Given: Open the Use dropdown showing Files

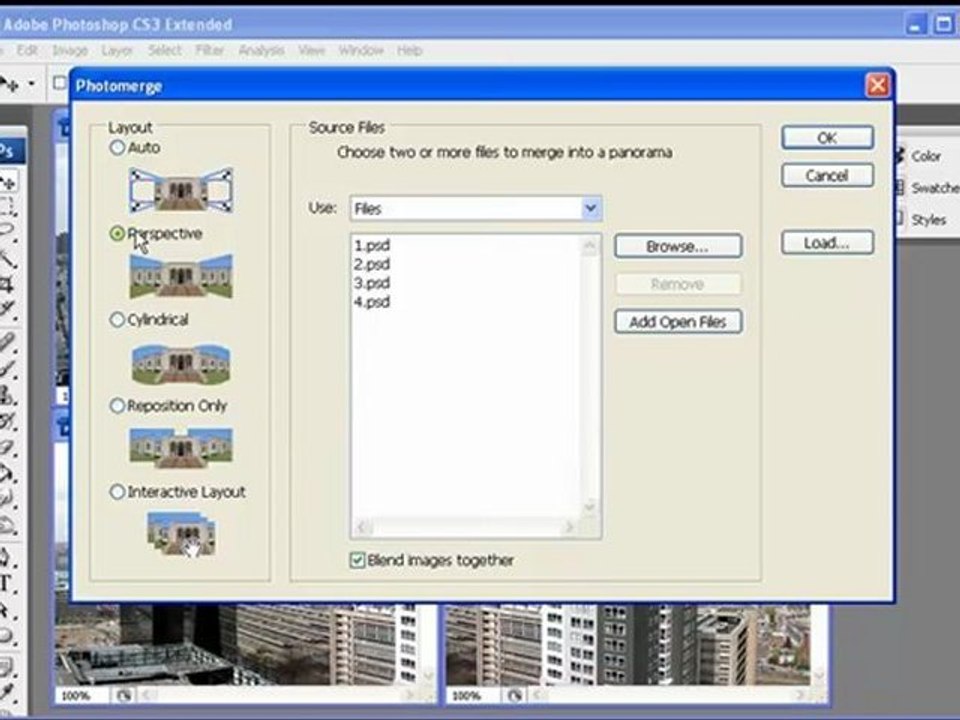Looking at the screenshot, I should point(476,209).
